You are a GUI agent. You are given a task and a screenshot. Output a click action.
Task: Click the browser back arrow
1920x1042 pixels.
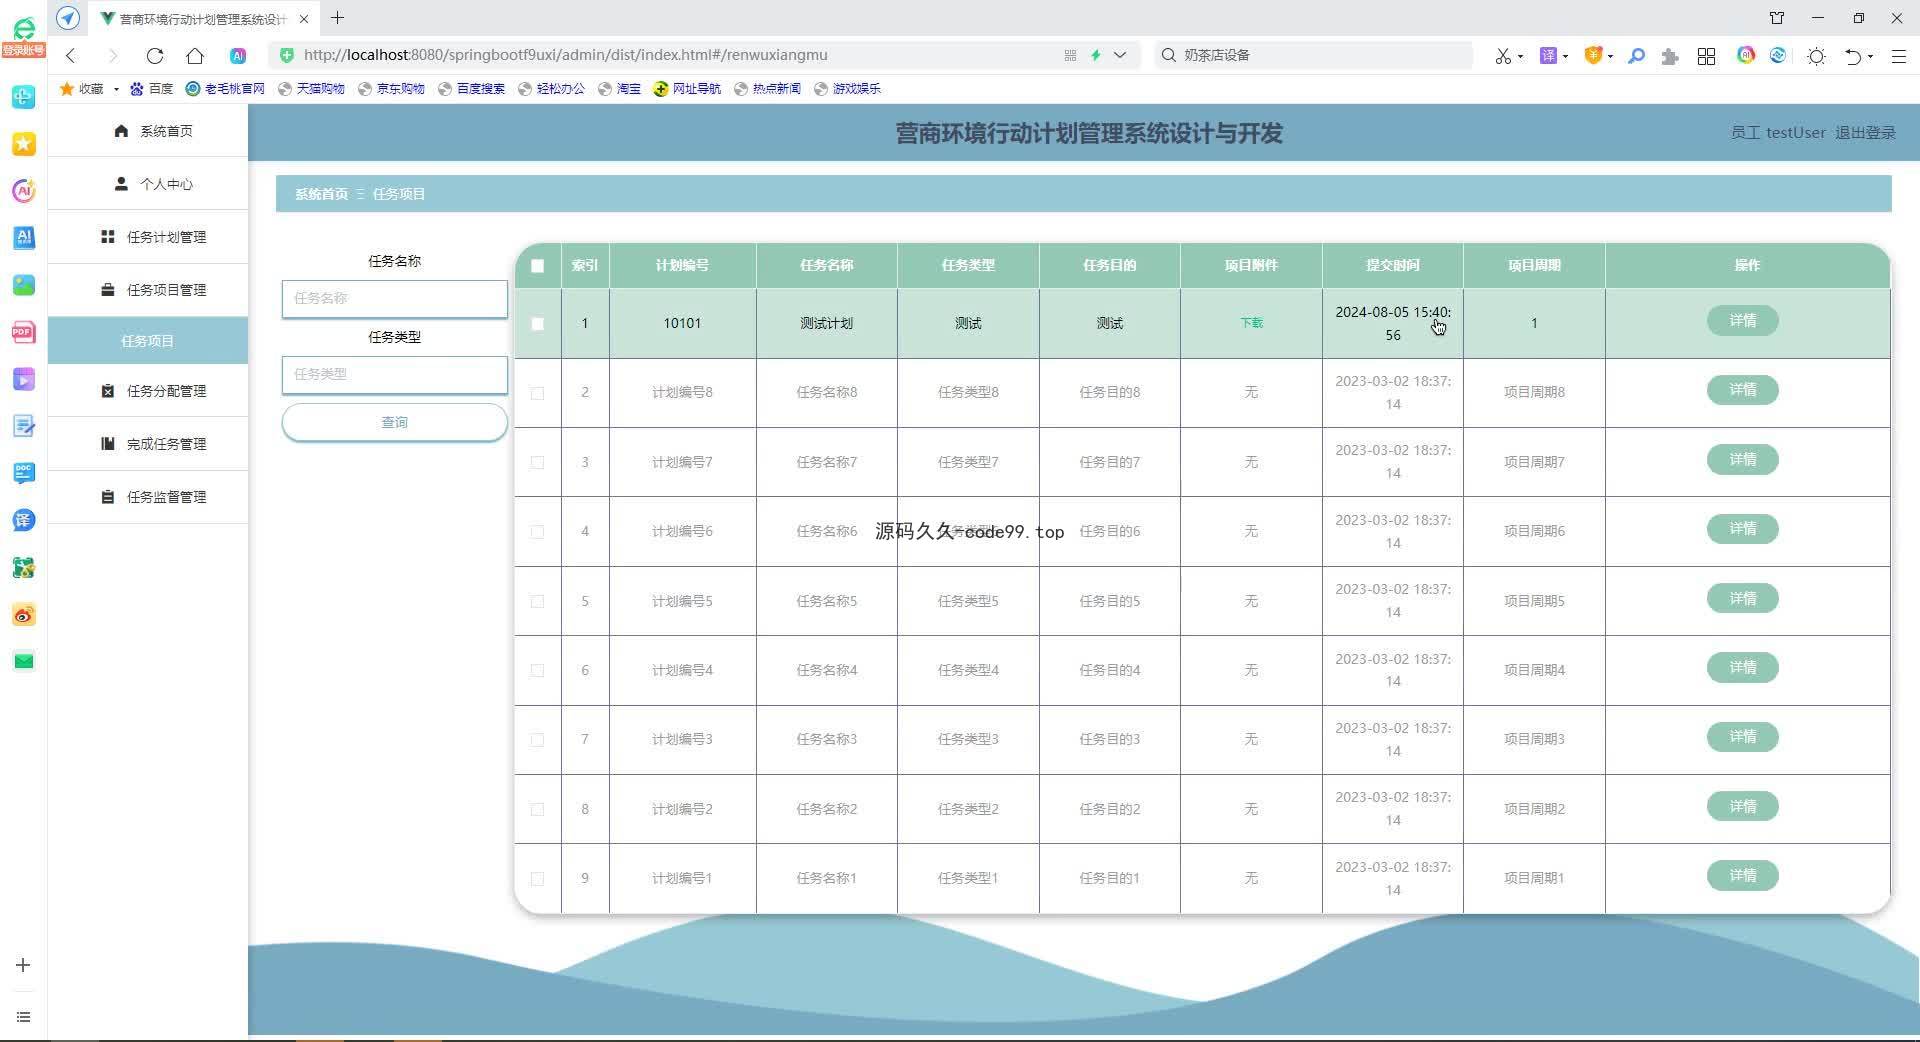71,56
